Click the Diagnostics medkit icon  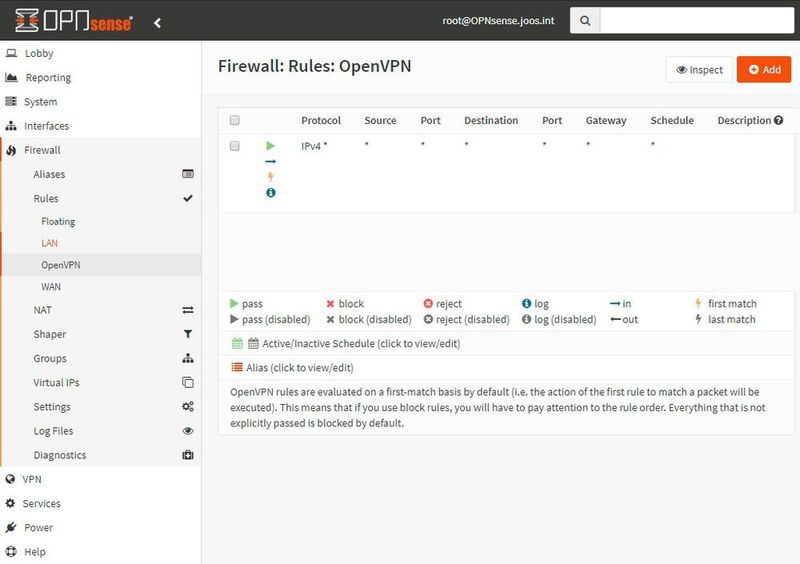pos(188,455)
